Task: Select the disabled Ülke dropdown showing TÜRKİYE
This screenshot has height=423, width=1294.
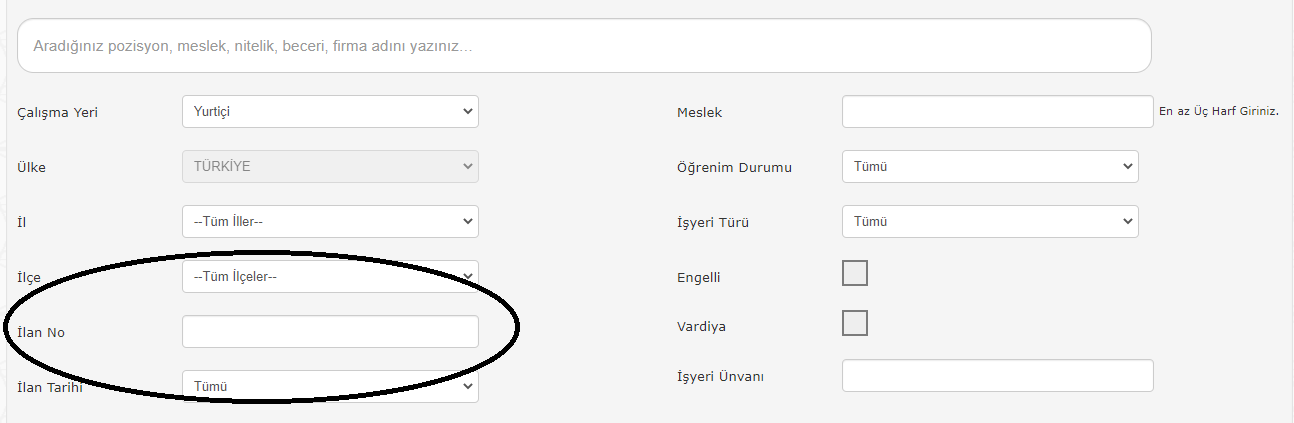Action: 330,167
